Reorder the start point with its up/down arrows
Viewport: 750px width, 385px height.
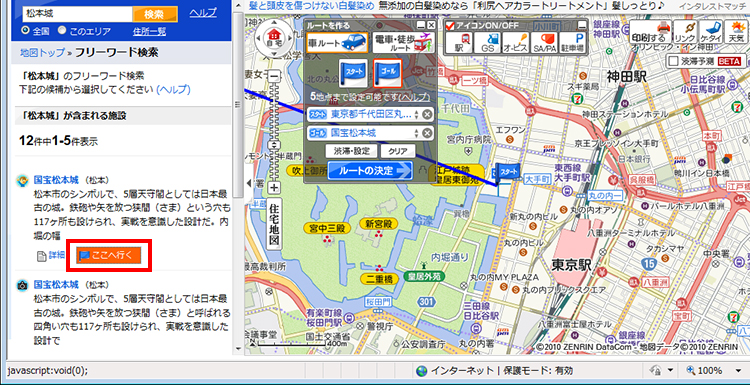[416, 114]
